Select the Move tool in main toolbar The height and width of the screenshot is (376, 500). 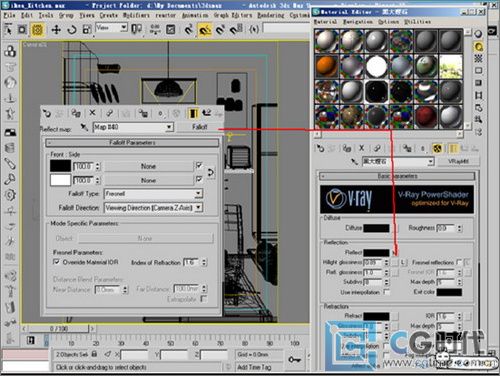[56, 30]
